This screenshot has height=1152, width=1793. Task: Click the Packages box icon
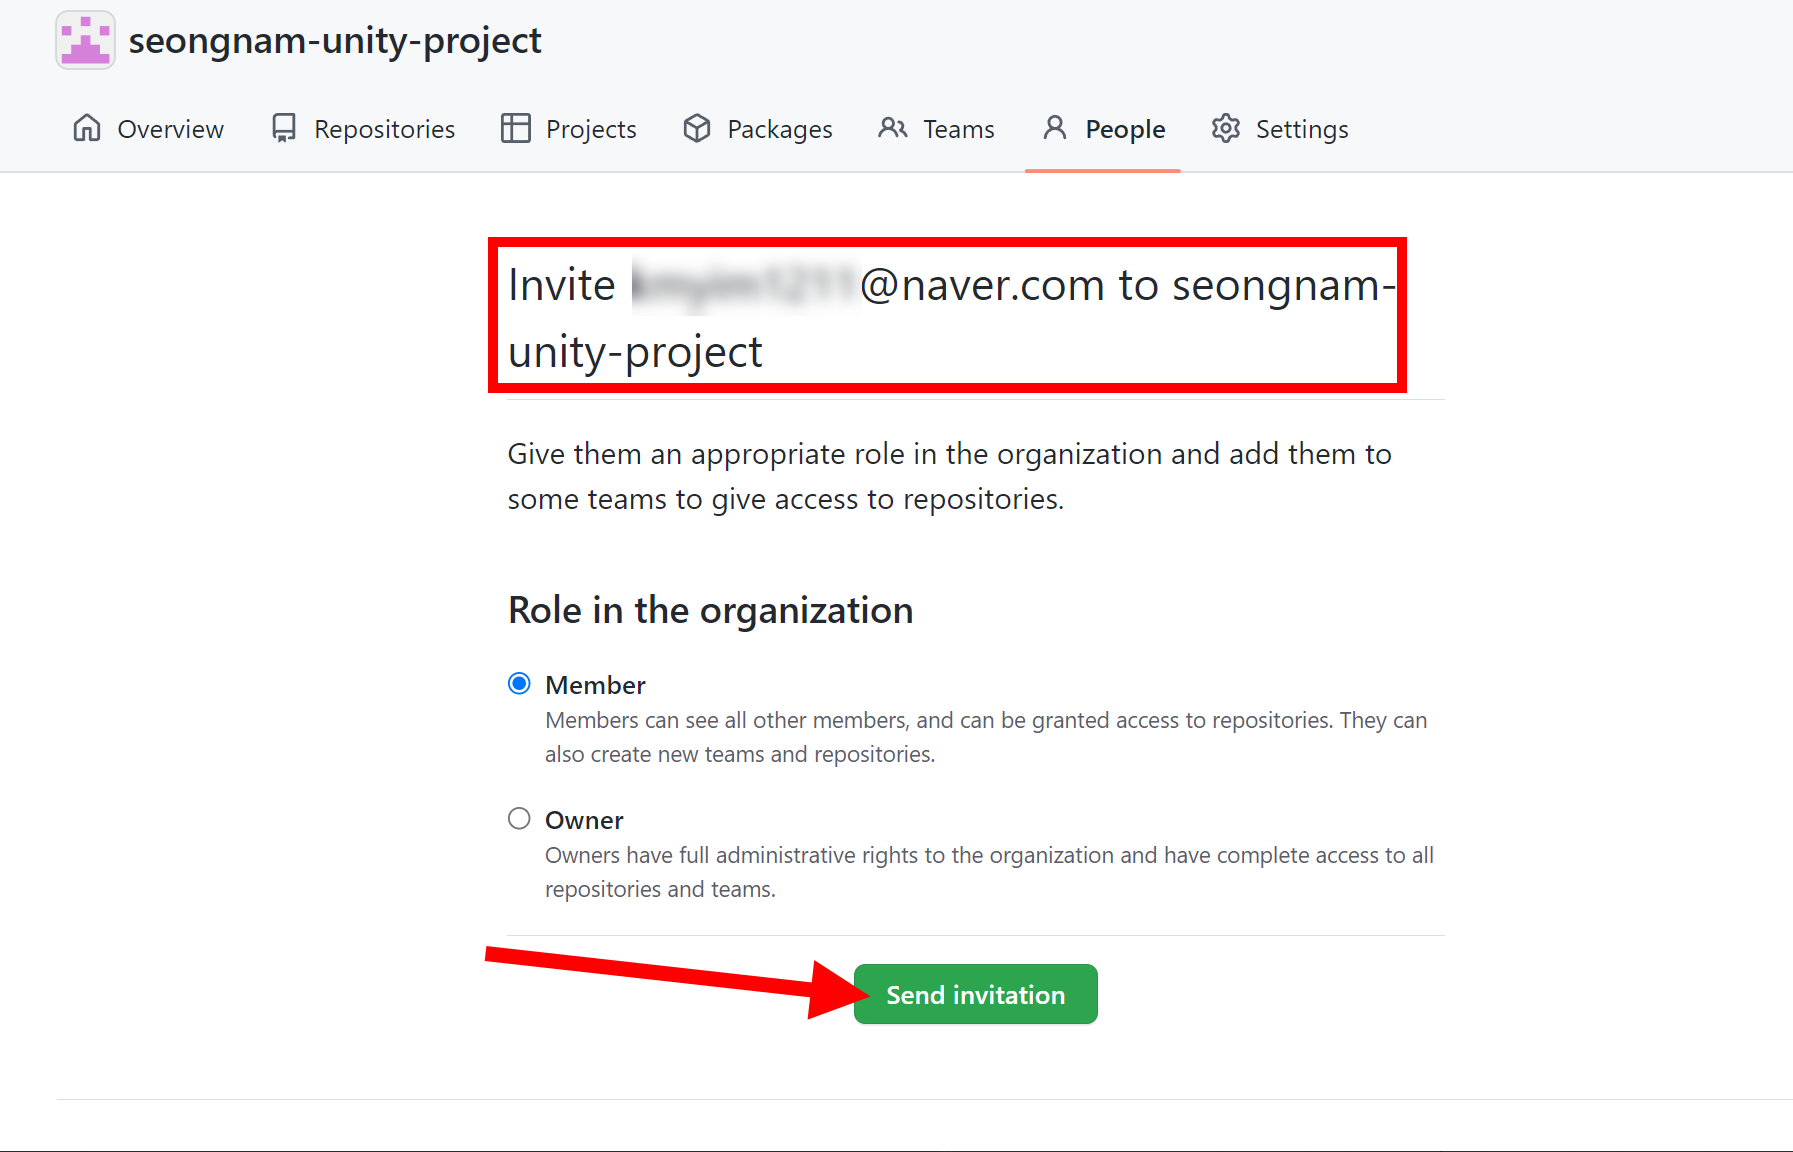pos(697,128)
